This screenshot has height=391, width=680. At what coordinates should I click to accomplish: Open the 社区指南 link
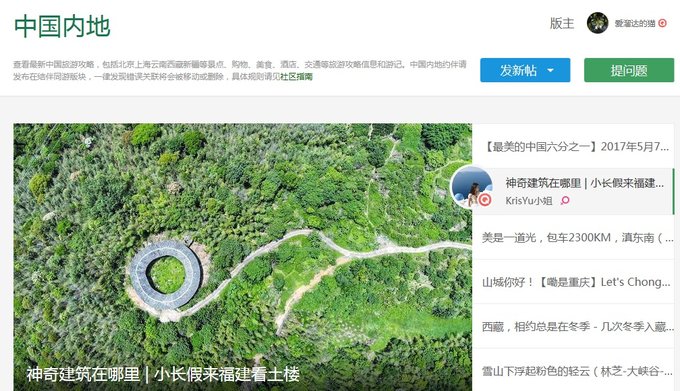296,77
